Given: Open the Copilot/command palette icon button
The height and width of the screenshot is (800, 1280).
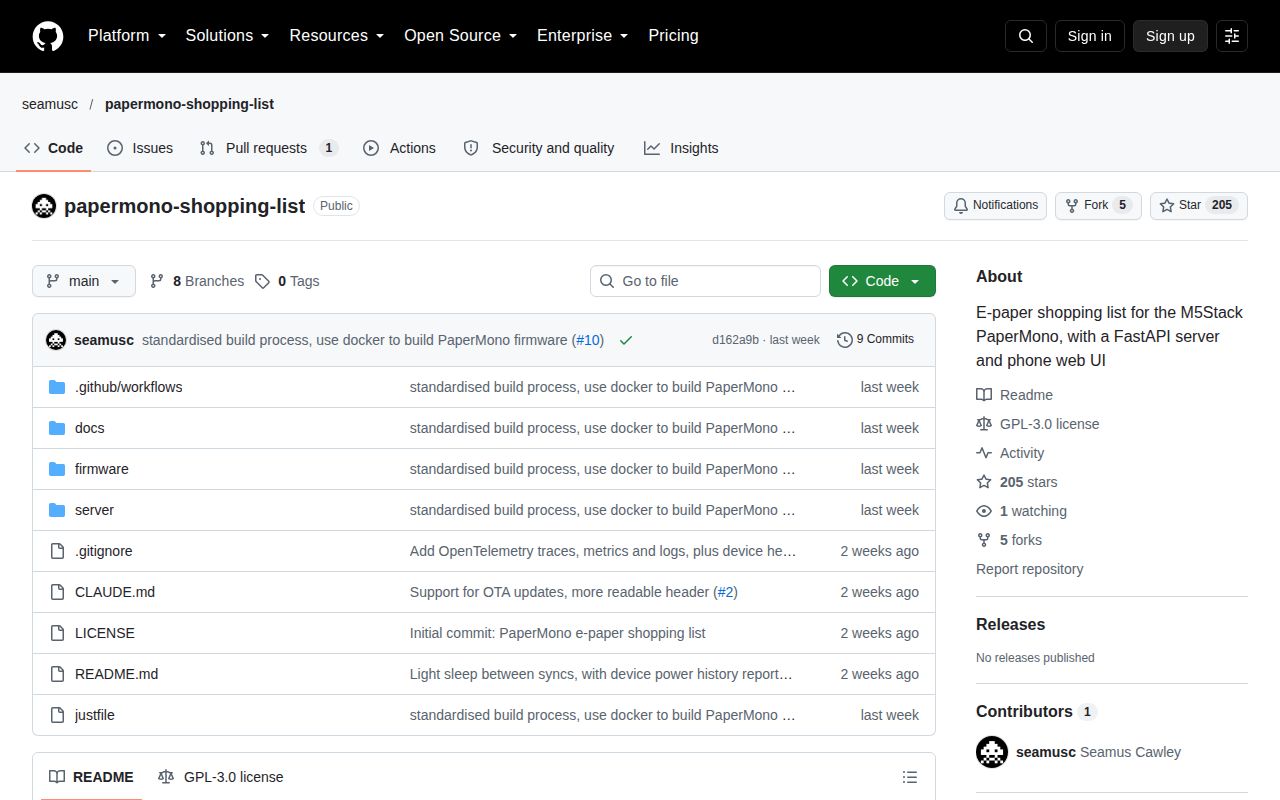Looking at the screenshot, I should click(x=1232, y=36).
